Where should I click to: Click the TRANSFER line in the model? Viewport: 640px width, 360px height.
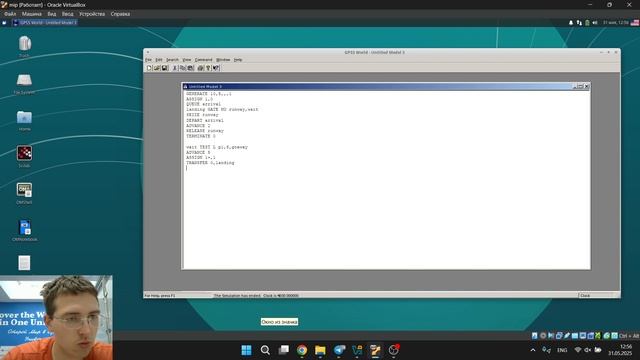click(210, 163)
